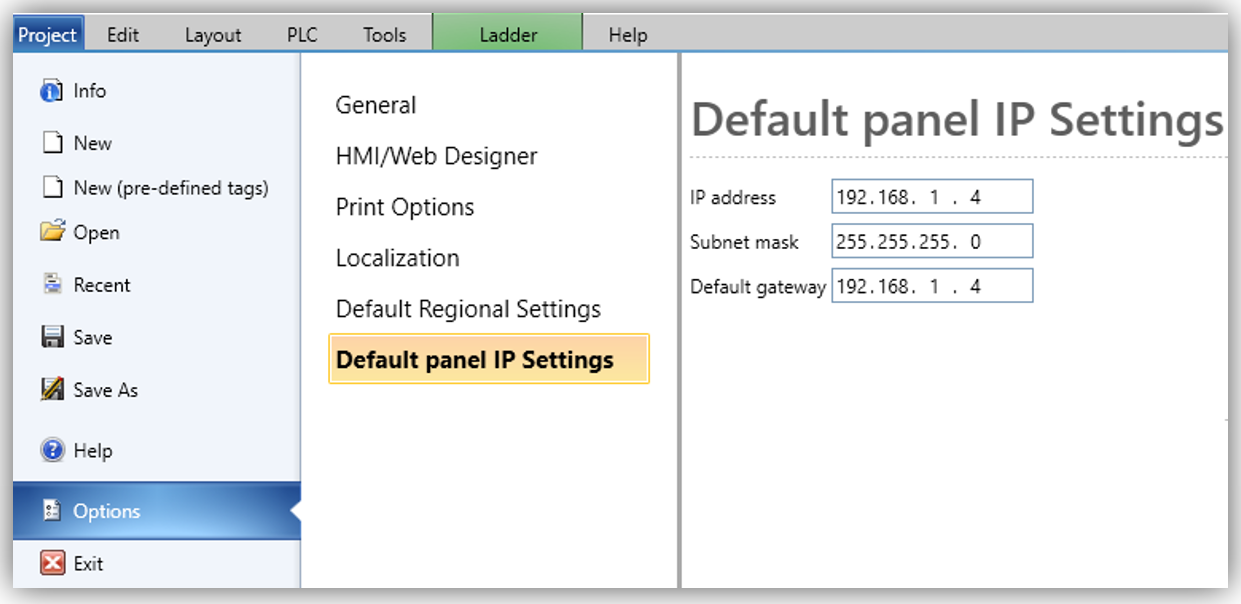Click the New (pre-defined tags) text label
The image size is (1241, 604).
[x=171, y=188]
